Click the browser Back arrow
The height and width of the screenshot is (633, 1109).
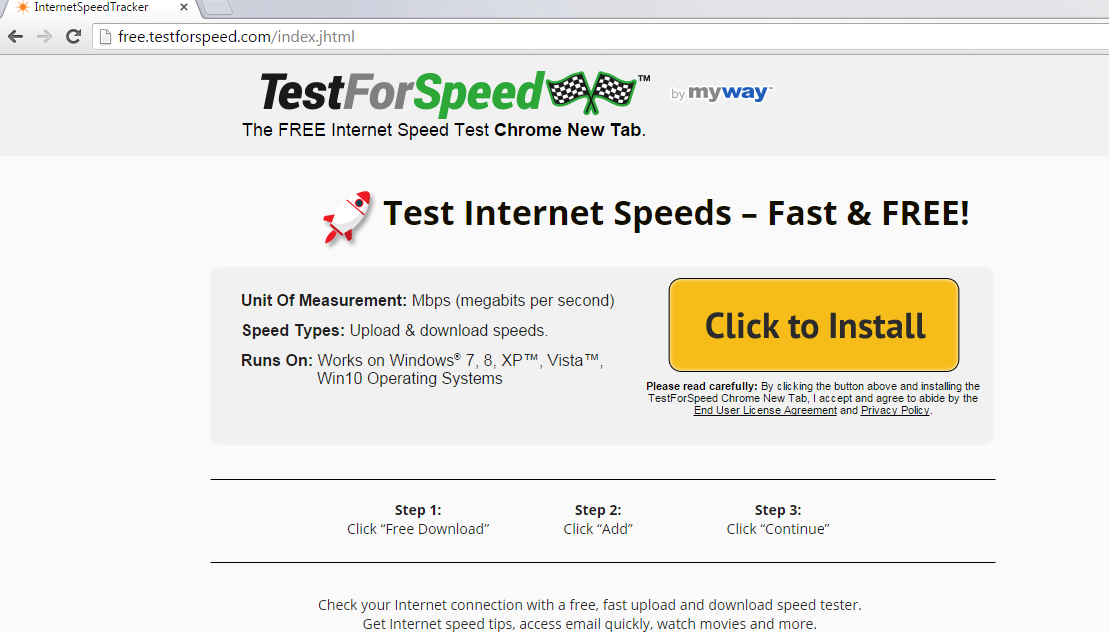(x=16, y=36)
